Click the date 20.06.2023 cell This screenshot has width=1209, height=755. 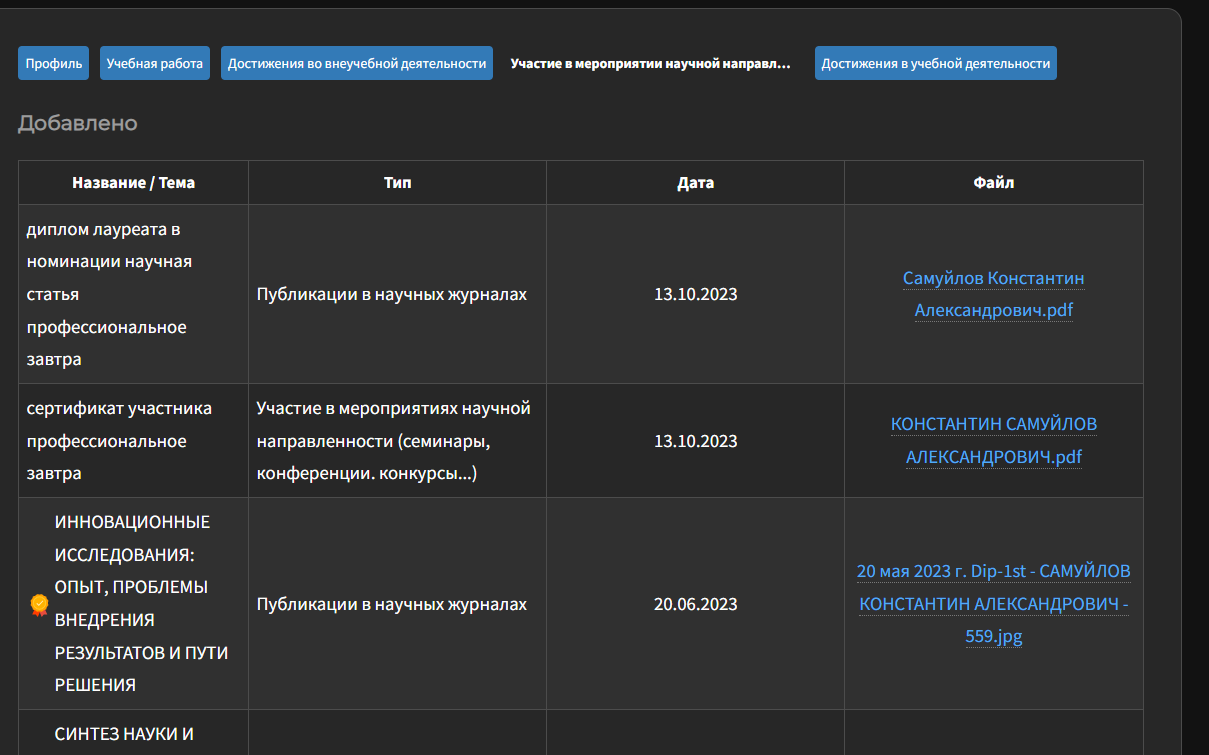point(695,604)
